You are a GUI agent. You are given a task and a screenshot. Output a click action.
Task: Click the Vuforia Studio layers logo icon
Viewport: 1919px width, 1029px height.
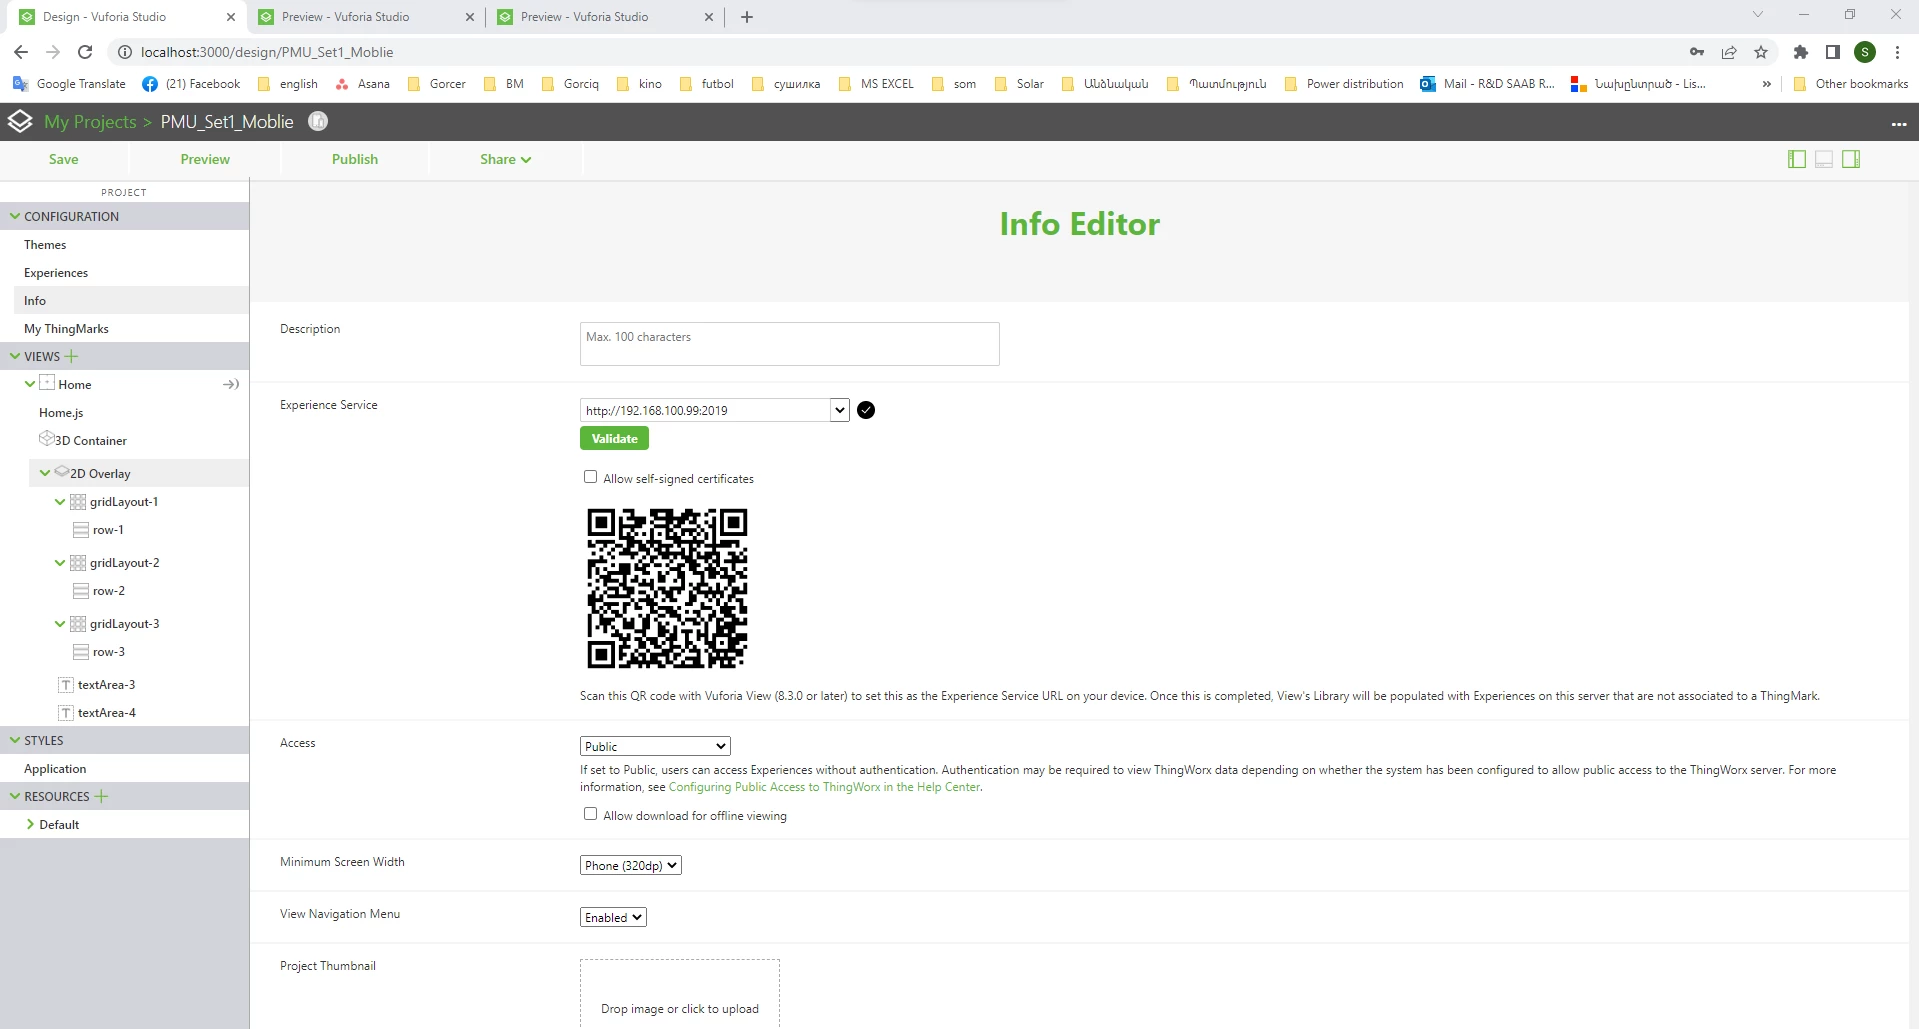pos(20,121)
